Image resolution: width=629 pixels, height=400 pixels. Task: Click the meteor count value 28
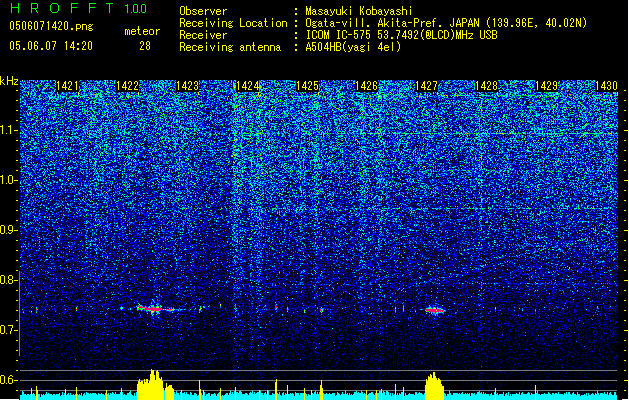point(145,46)
